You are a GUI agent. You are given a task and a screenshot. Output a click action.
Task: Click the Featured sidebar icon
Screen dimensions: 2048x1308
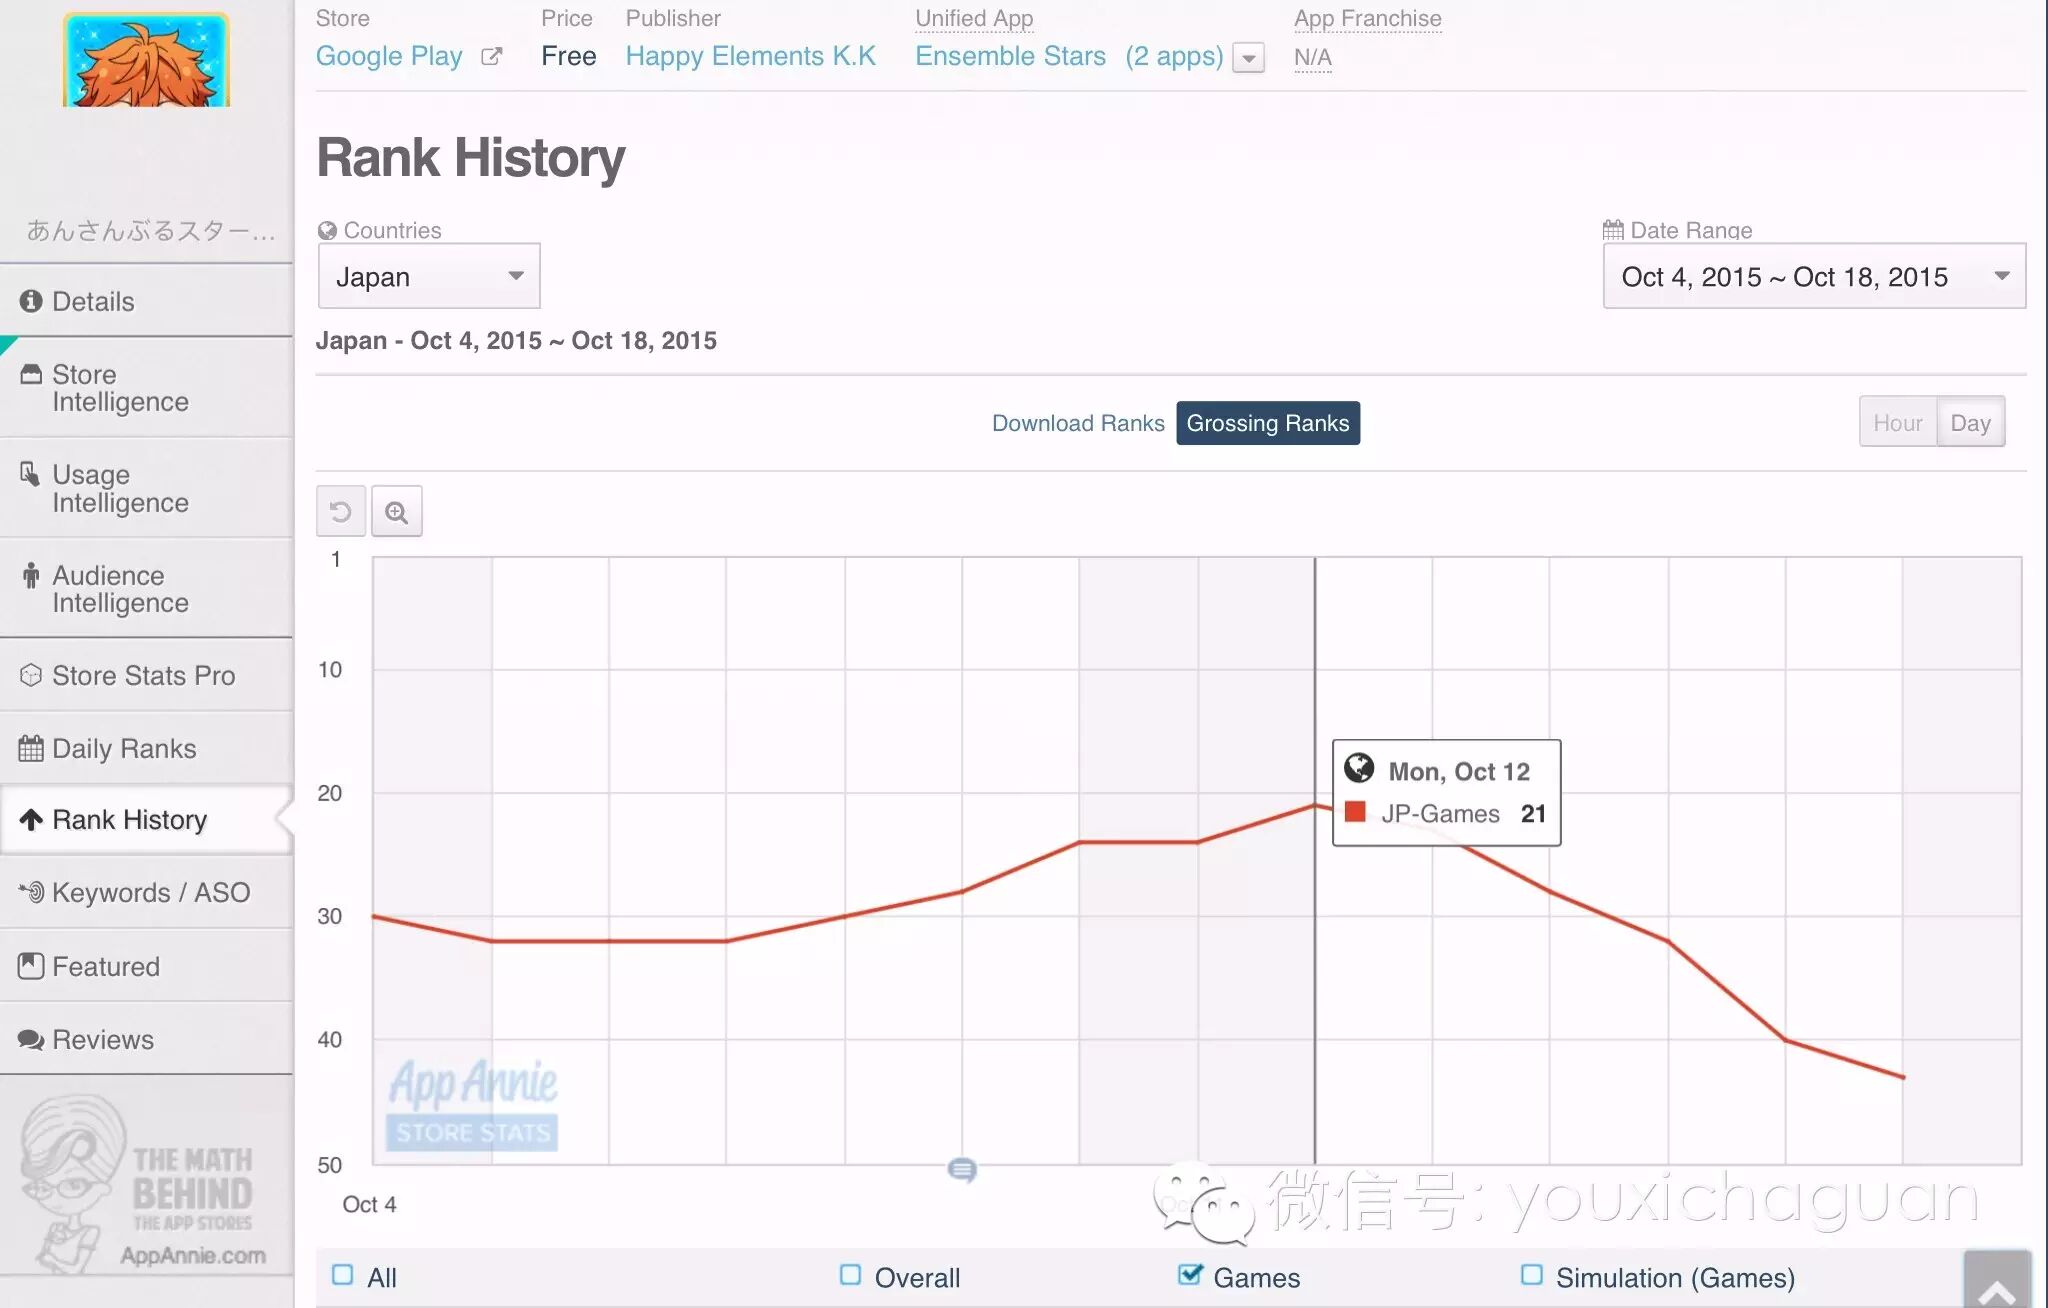[31, 966]
